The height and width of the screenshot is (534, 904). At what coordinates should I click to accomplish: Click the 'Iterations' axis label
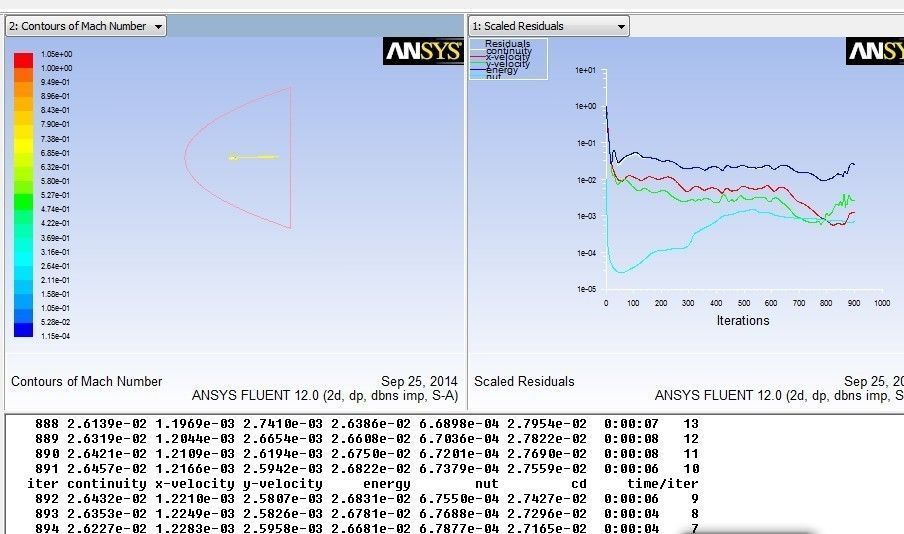[743, 321]
